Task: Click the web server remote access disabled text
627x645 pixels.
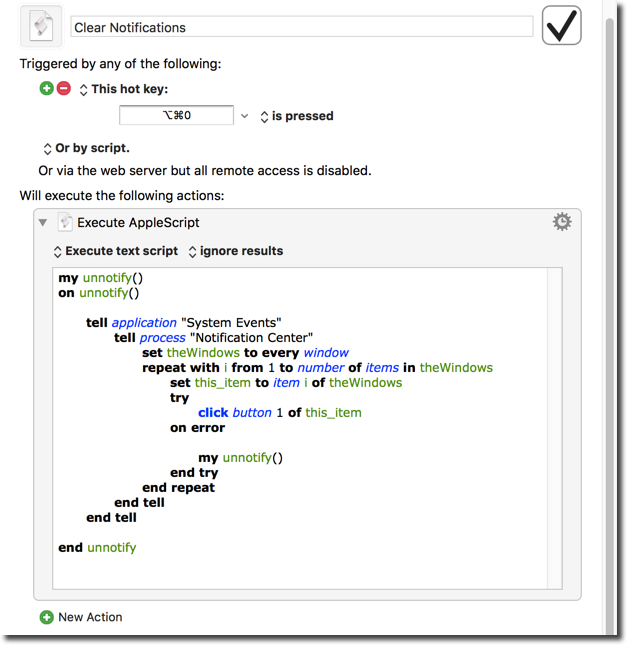Action: pyautogui.click(x=205, y=171)
